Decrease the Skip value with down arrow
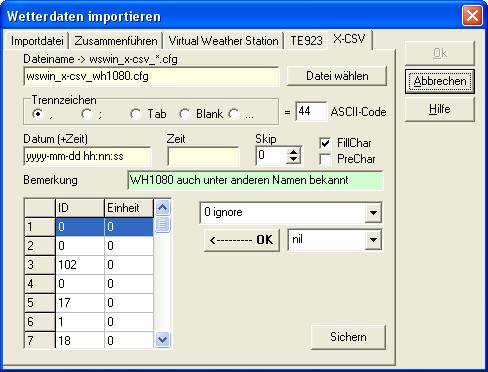This screenshot has height=372, width=488. [x=293, y=159]
